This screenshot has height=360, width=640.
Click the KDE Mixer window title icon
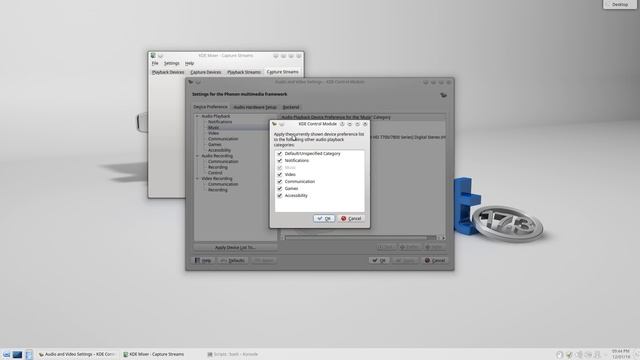tap(153, 56)
